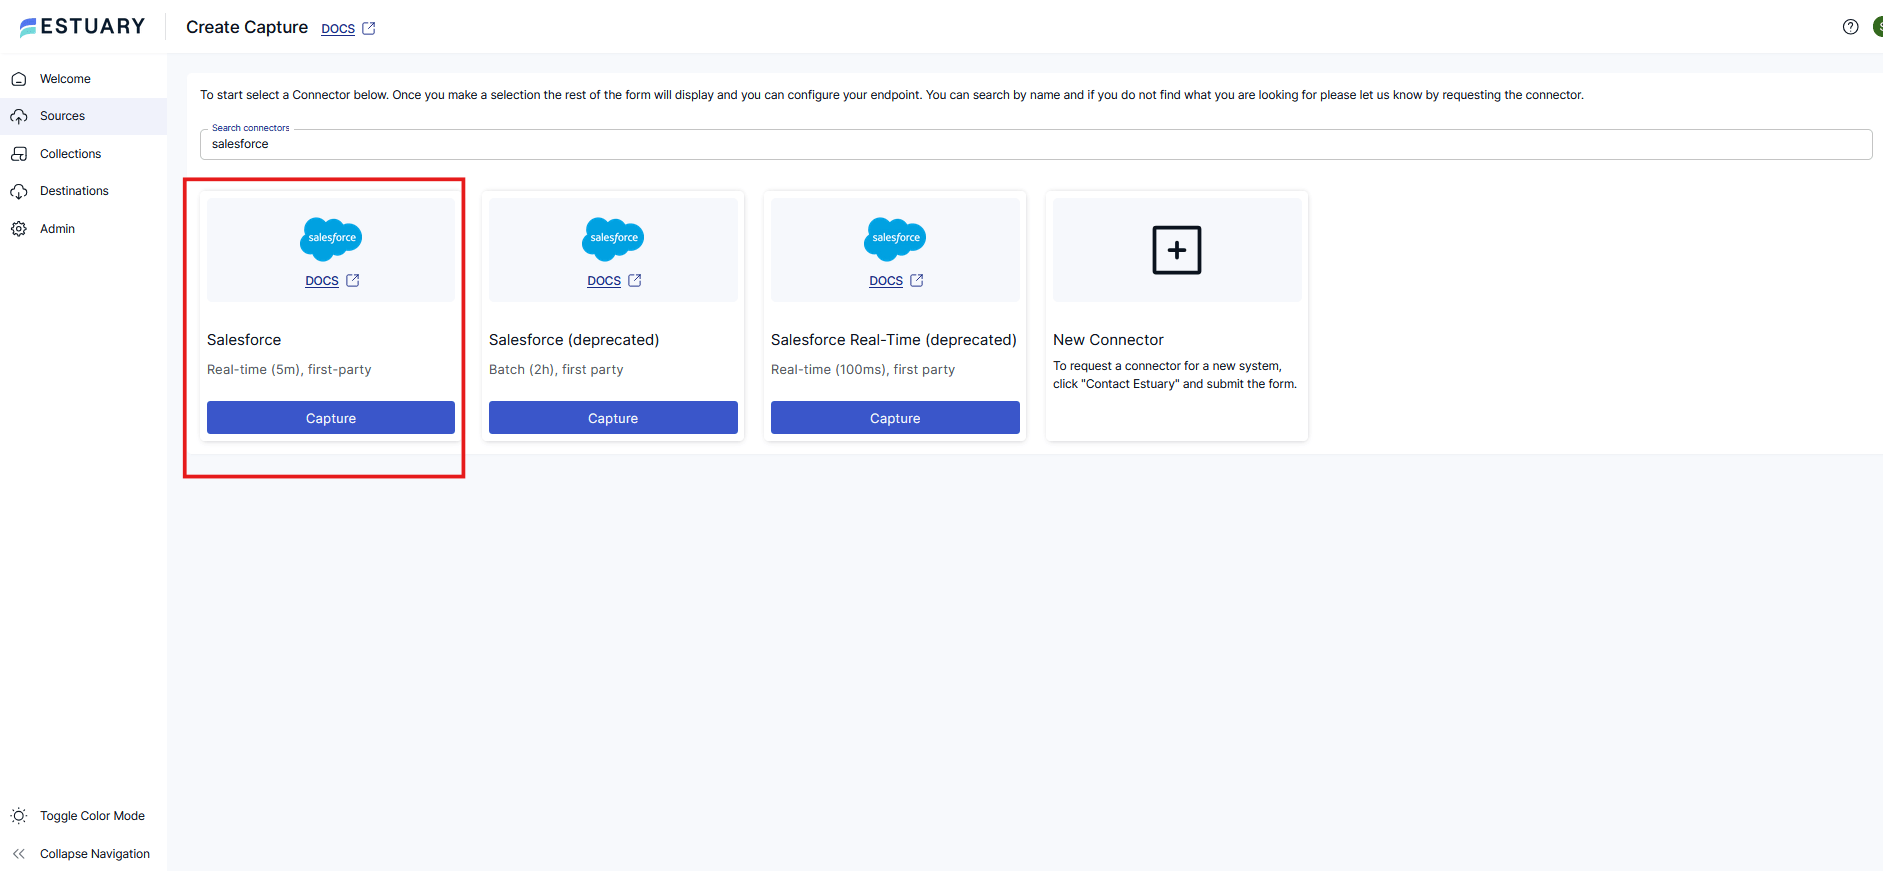The height and width of the screenshot is (871, 1883).
Task: Click the Create Capture page heading
Action: 247,27
